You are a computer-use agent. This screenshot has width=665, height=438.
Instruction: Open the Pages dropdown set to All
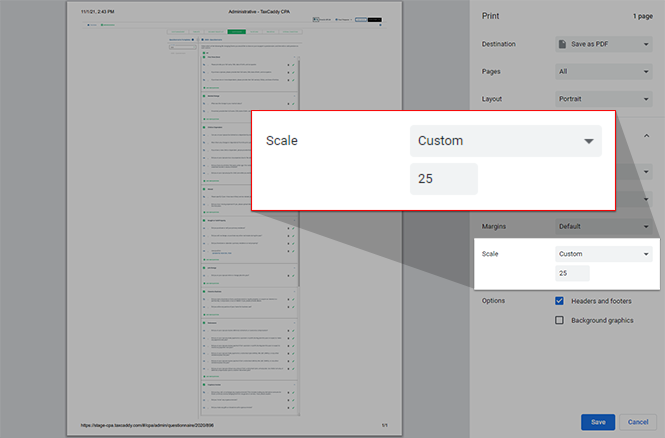pos(604,72)
